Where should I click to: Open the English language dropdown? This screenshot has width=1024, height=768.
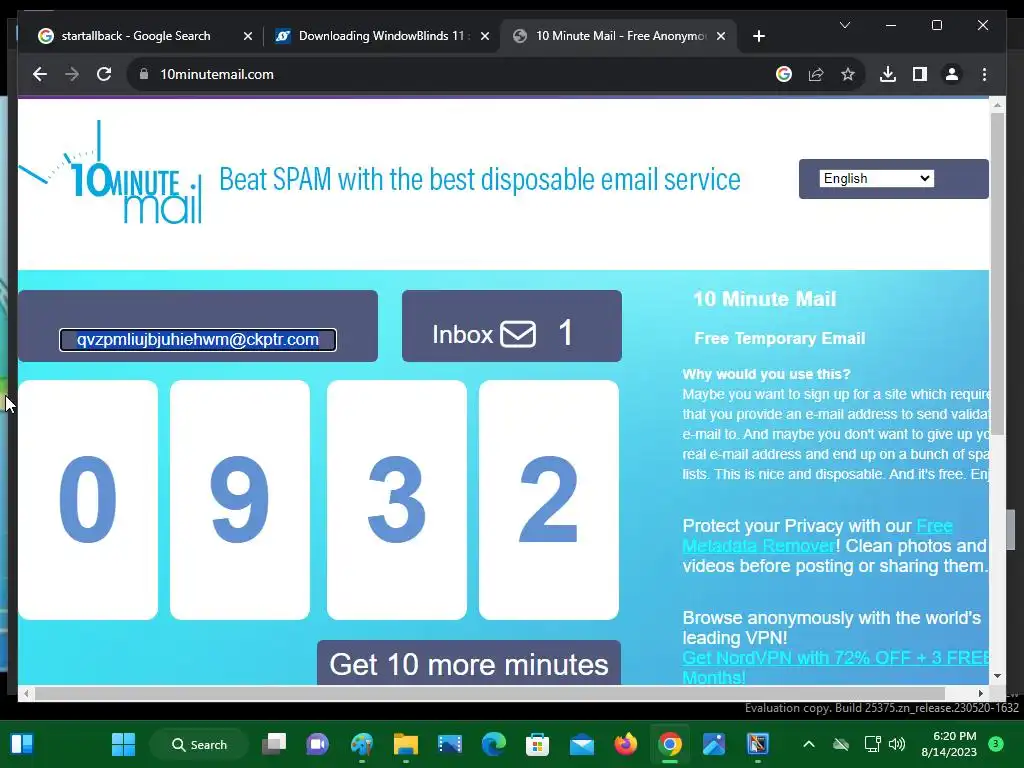(876, 178)
